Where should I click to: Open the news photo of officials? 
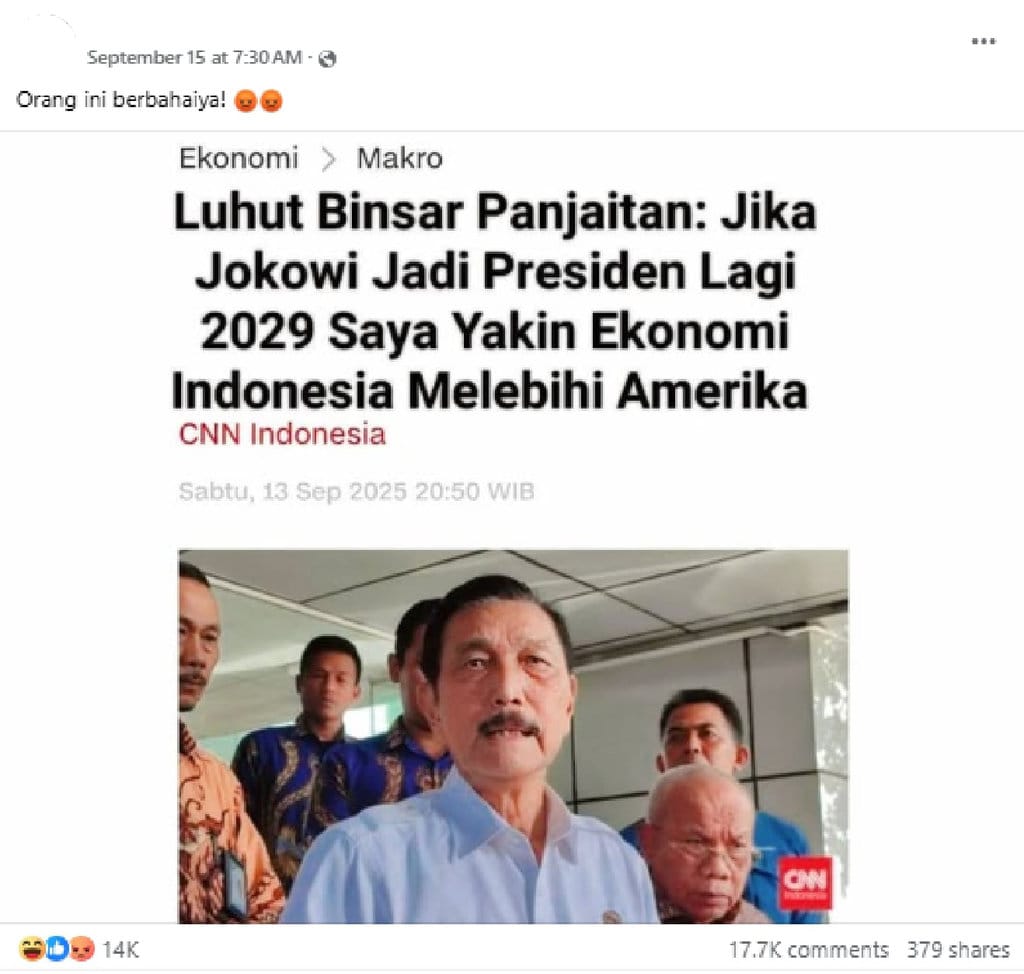pyautogui.click(x=513, y=736)
